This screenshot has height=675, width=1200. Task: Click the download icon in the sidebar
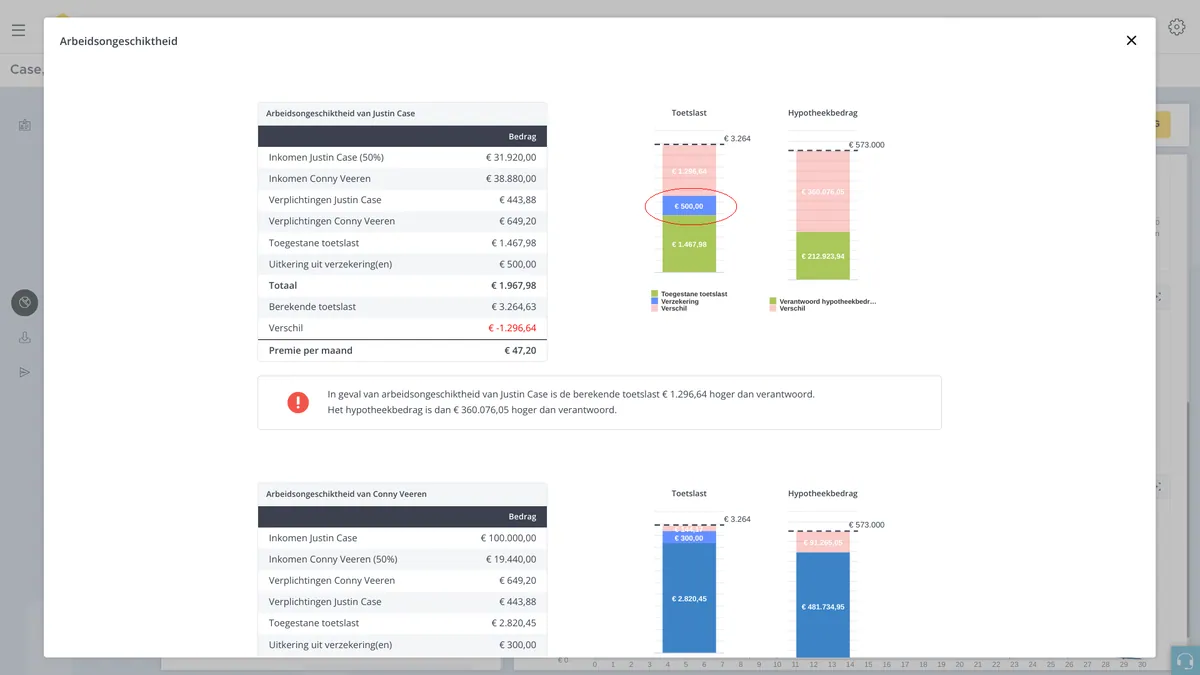click(x=25, y=338)
